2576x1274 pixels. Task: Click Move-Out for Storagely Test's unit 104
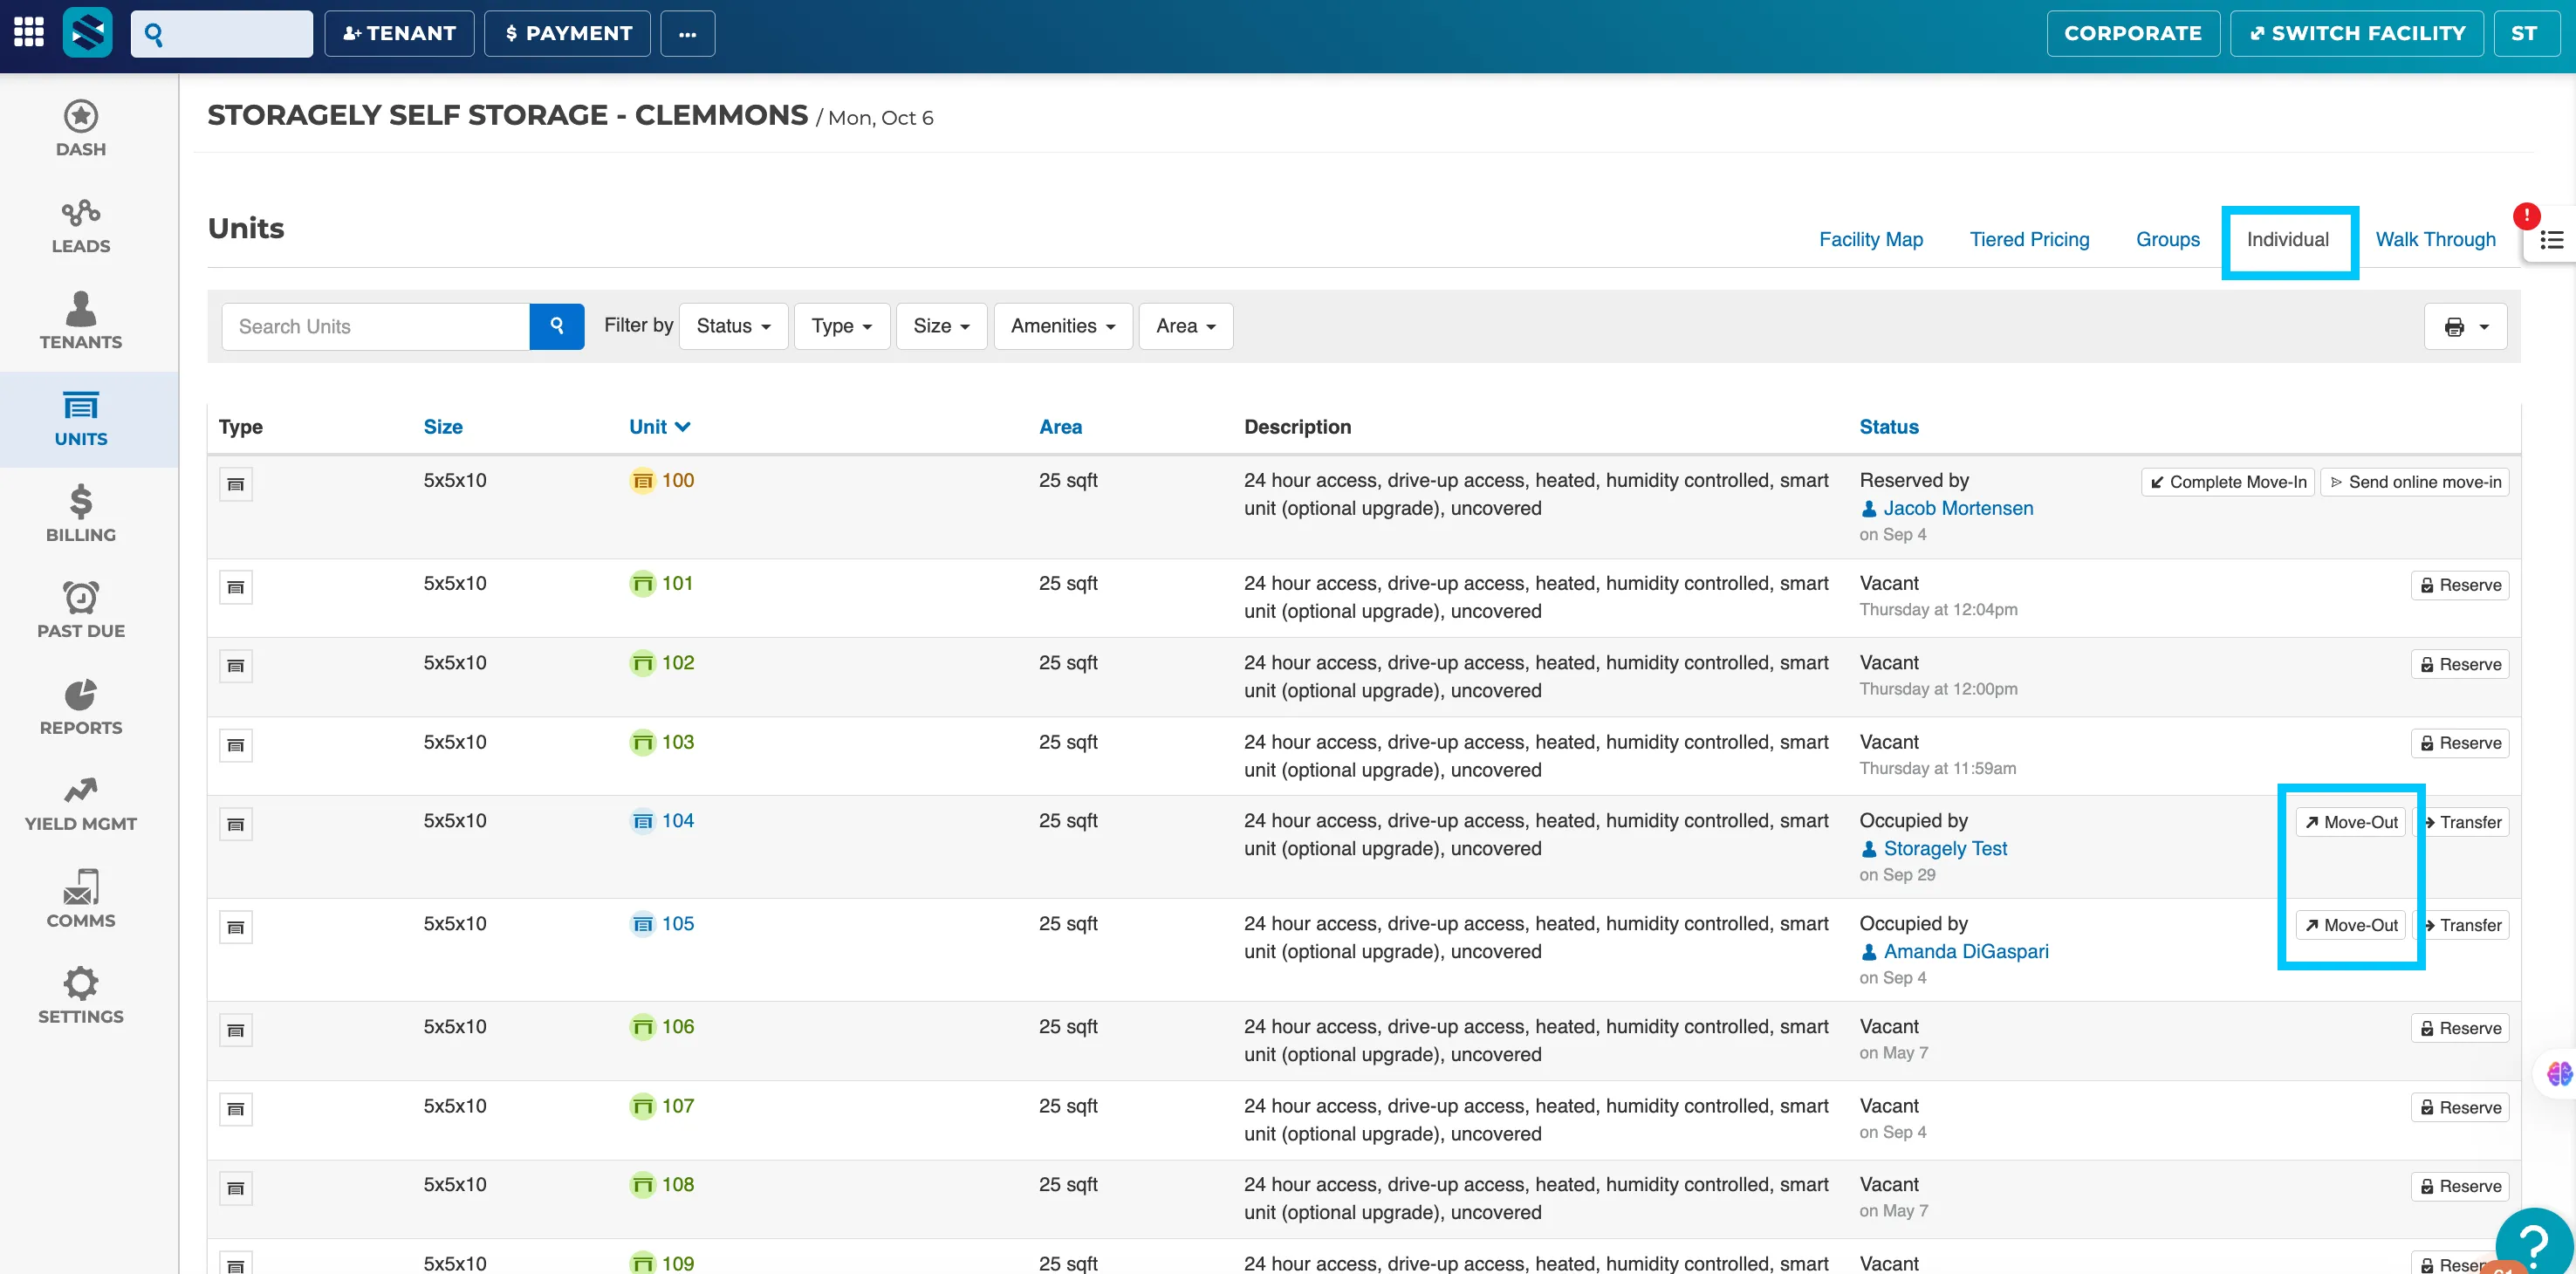2350,822
